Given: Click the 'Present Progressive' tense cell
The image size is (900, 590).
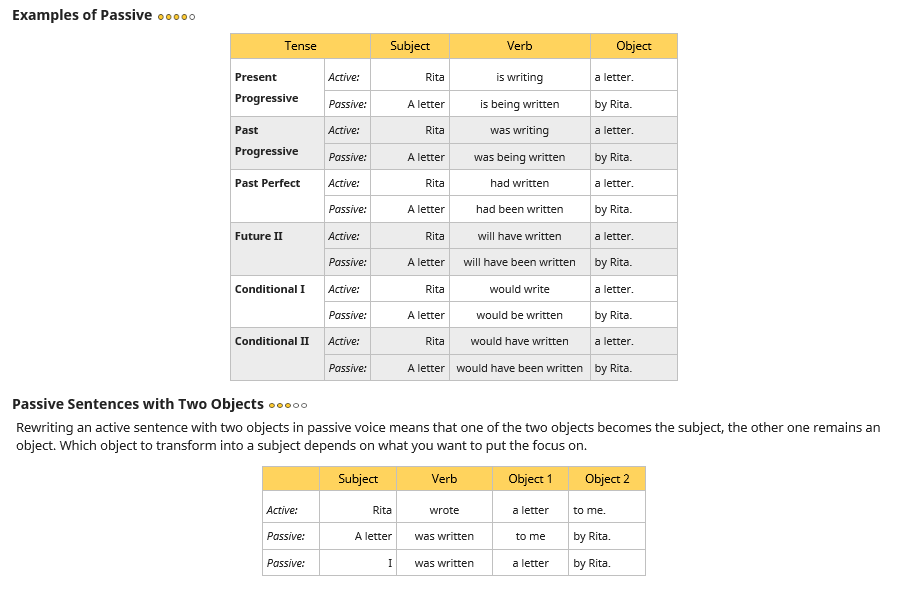Looking at the screenshot, I should [266, 88].
